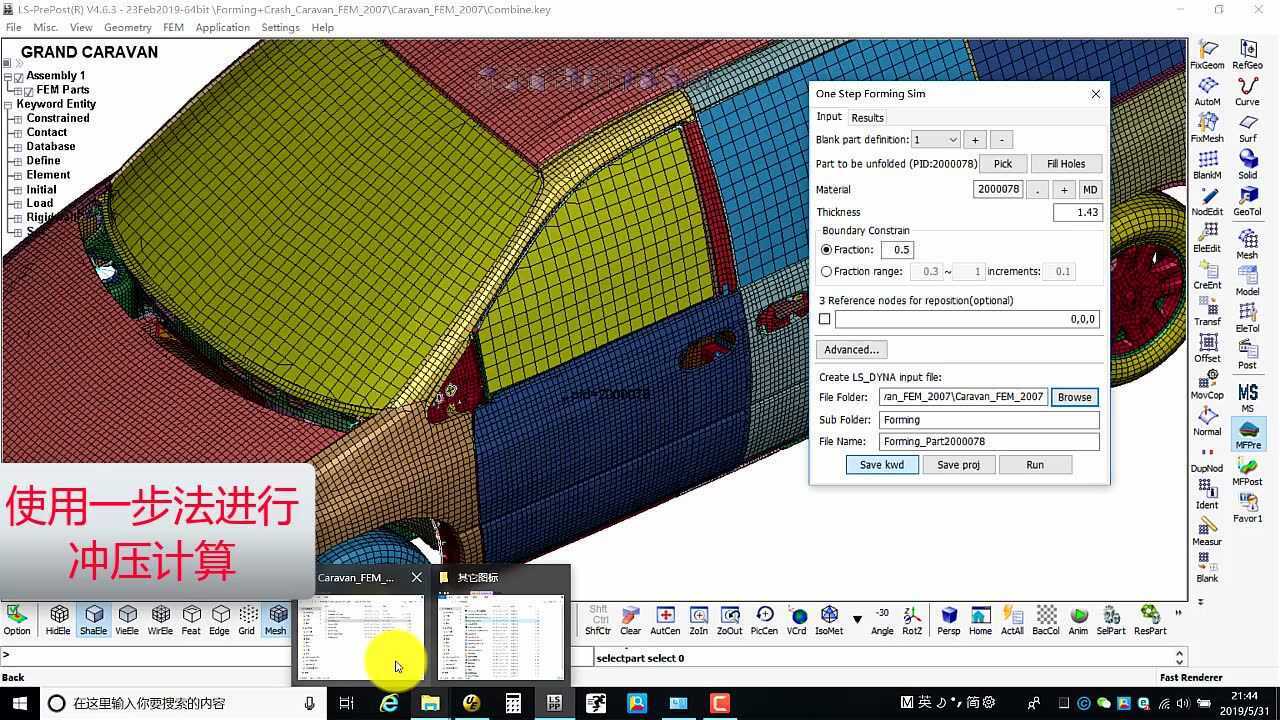Click the Save kwd button
The image size is (1280, 720).
coord(881,465)
